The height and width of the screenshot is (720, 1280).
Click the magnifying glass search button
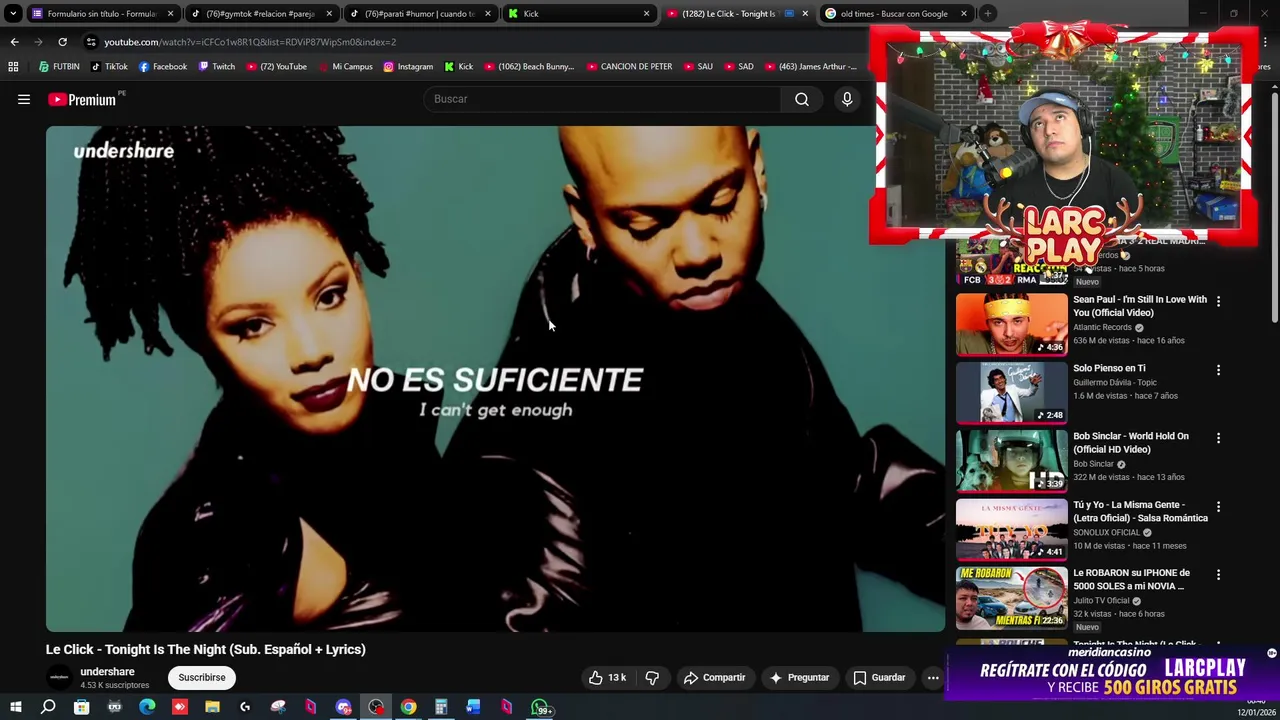(x=802, y=99)
